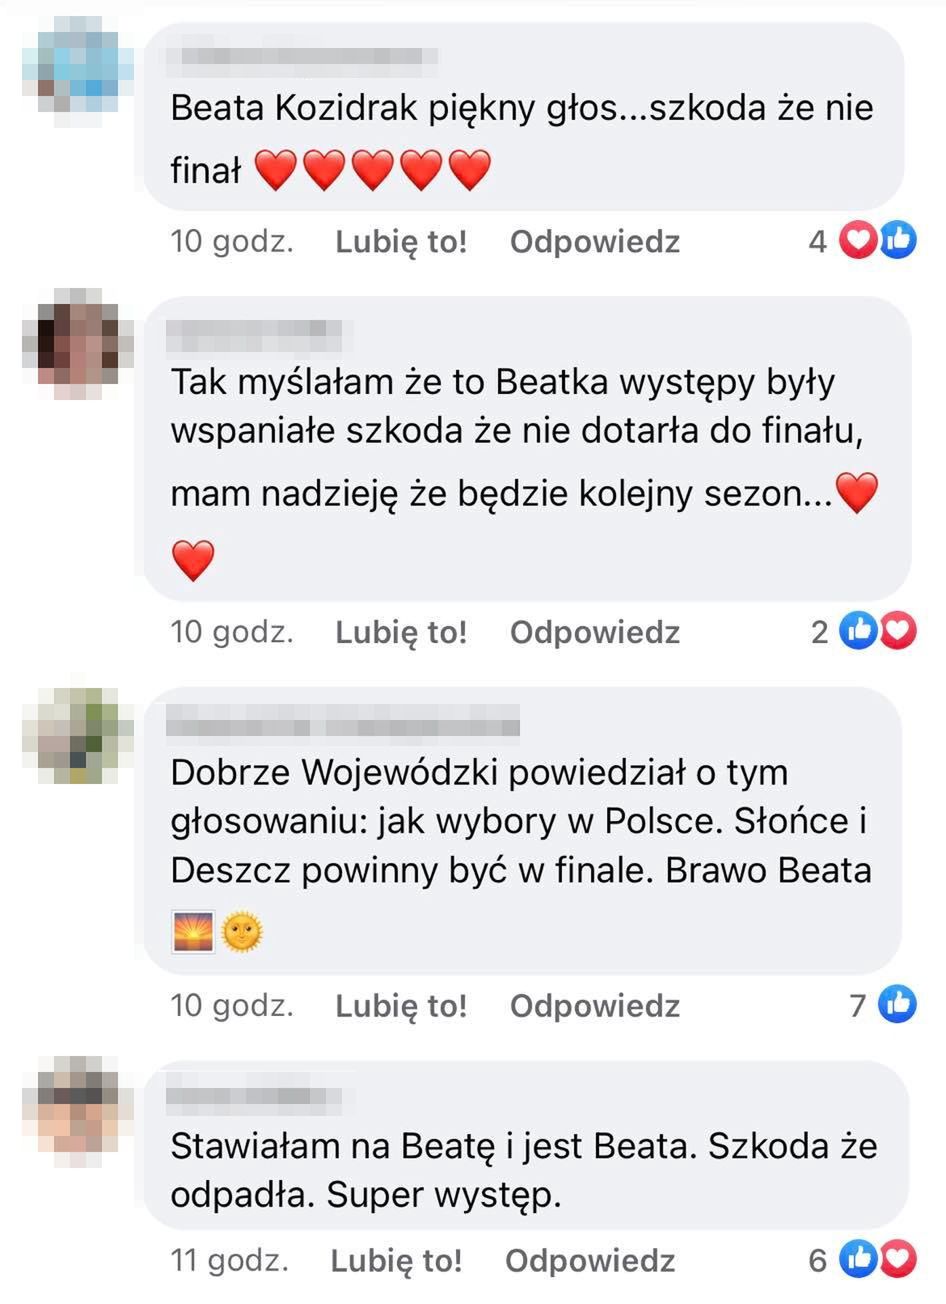Open avatar of the Wojewódzki comment author

pyautogui.click(x=78, y=735)
